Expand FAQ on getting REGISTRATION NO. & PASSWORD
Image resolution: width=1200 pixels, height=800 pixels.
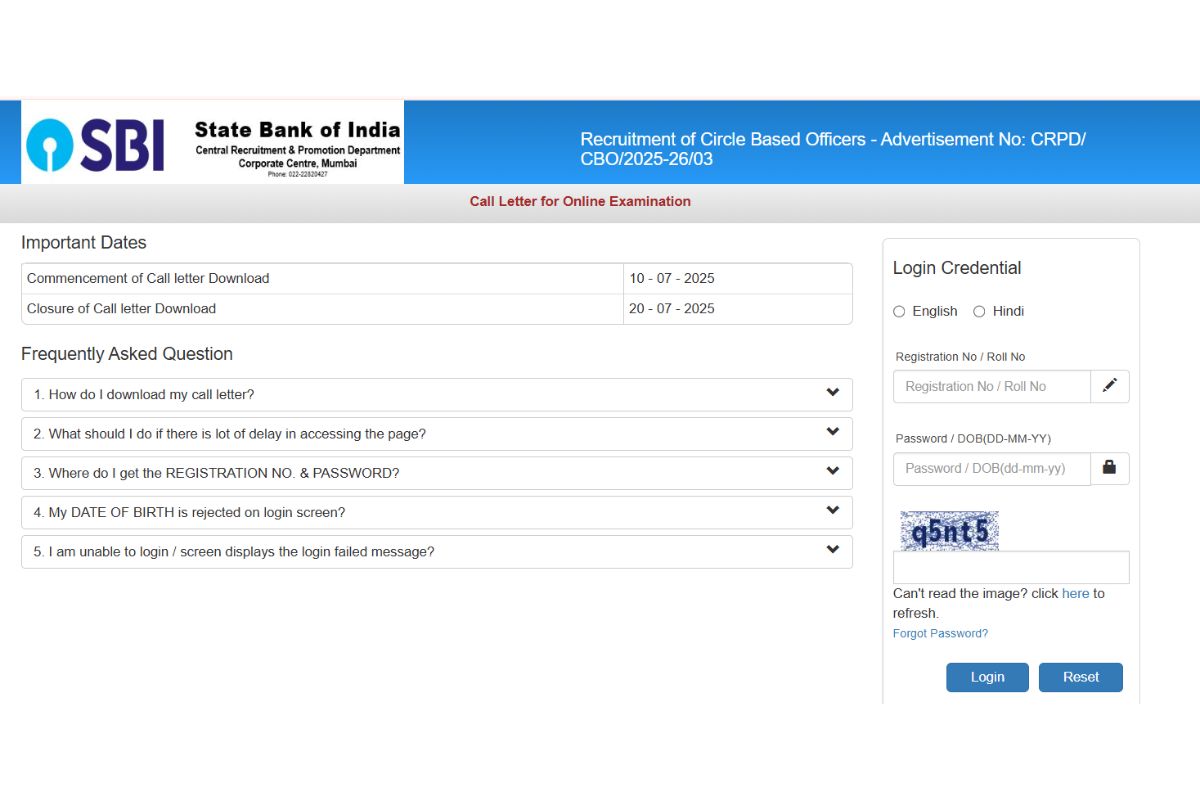tap(437, 473)
